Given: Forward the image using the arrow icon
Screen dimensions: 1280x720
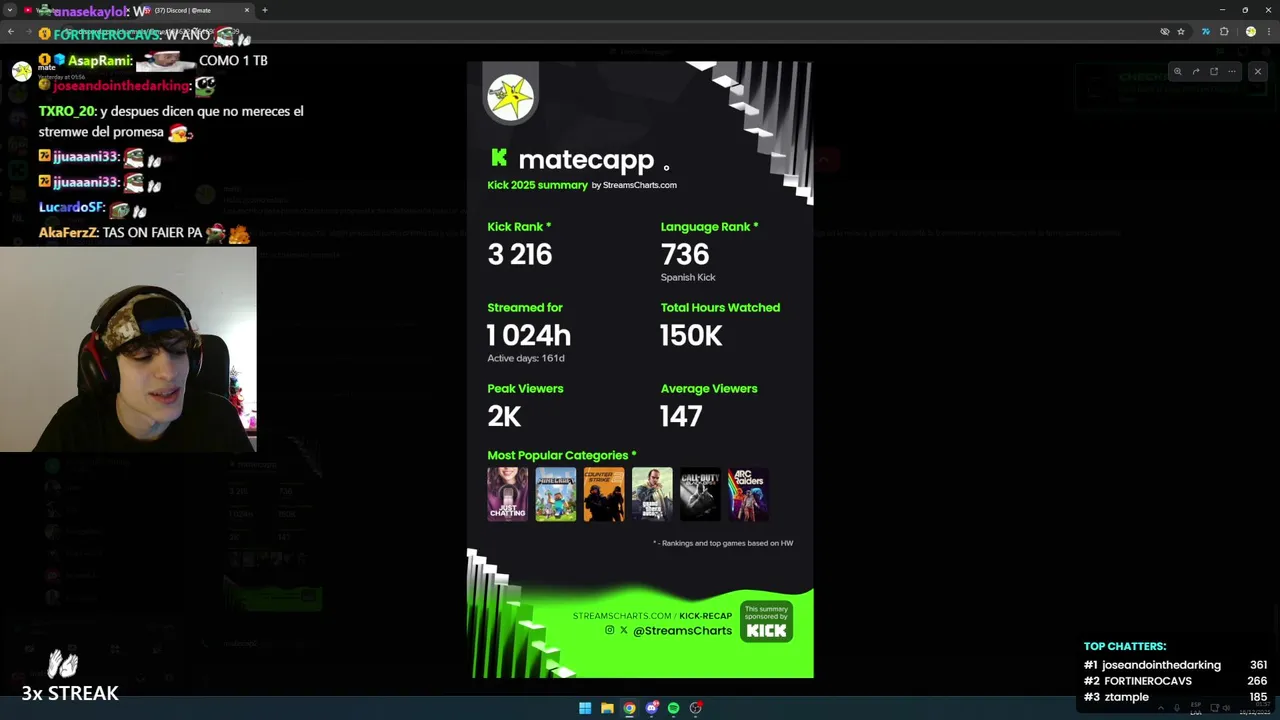Looking at the screenshot, I should pos(1196,71).
